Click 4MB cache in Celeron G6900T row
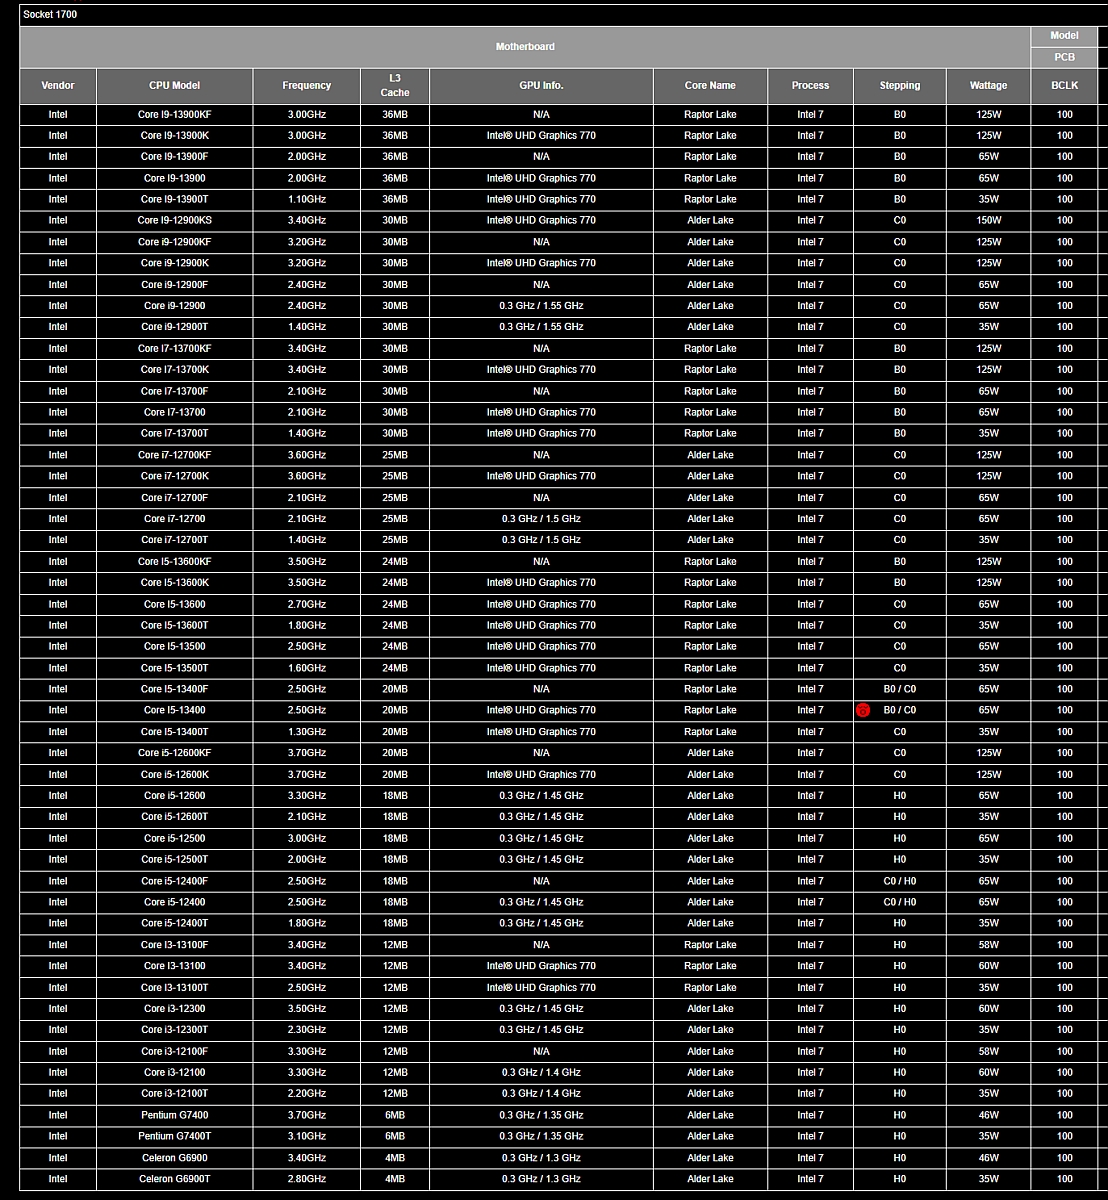Screen dimensions: 1108x1200 [395, 1180]
